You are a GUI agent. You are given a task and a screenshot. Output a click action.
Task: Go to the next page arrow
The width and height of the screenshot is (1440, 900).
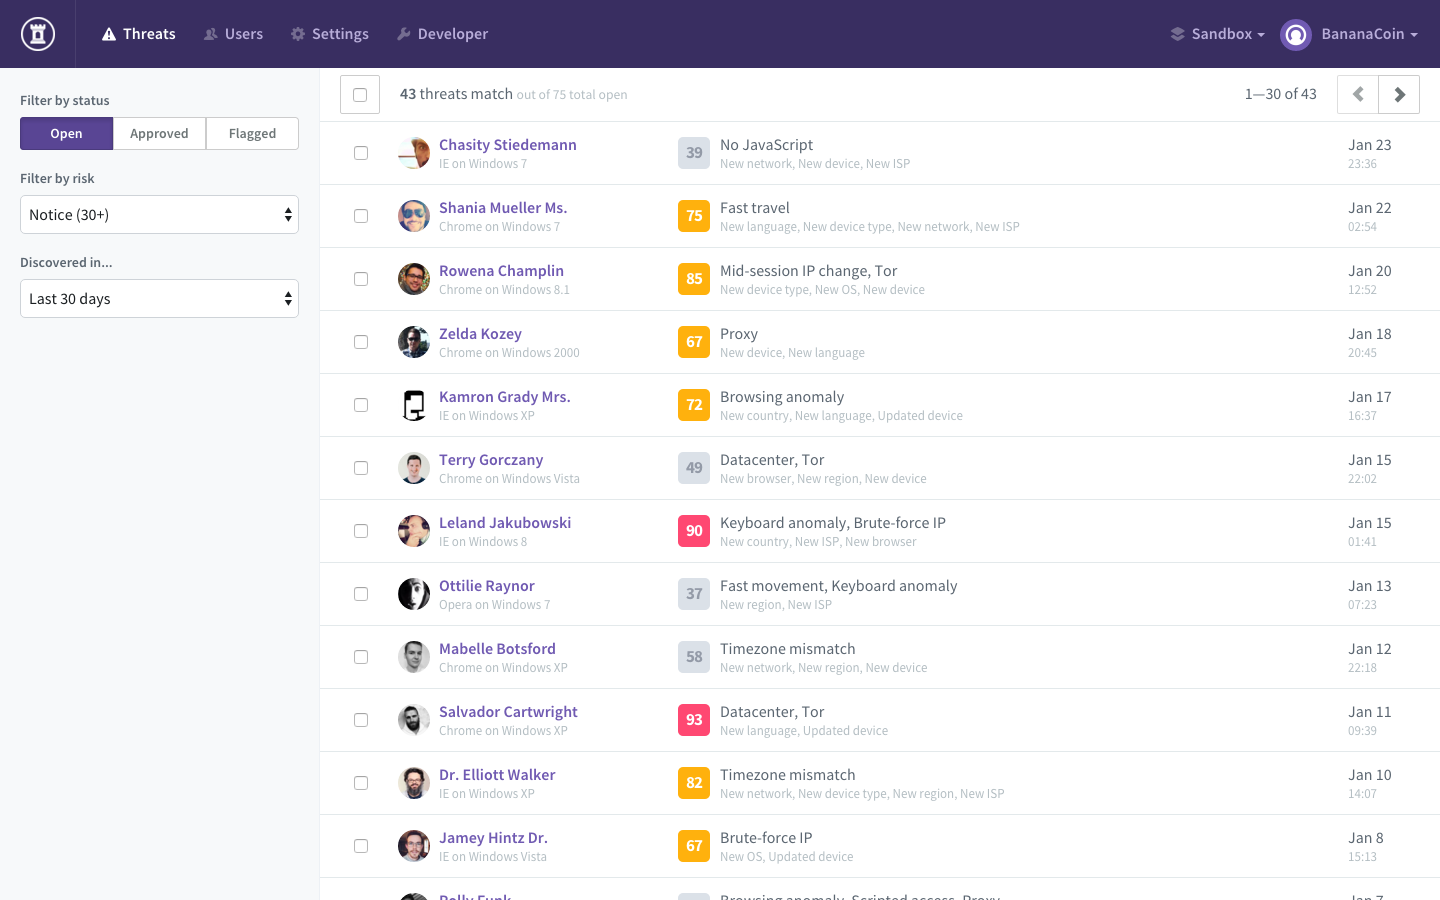(1399, 95)
